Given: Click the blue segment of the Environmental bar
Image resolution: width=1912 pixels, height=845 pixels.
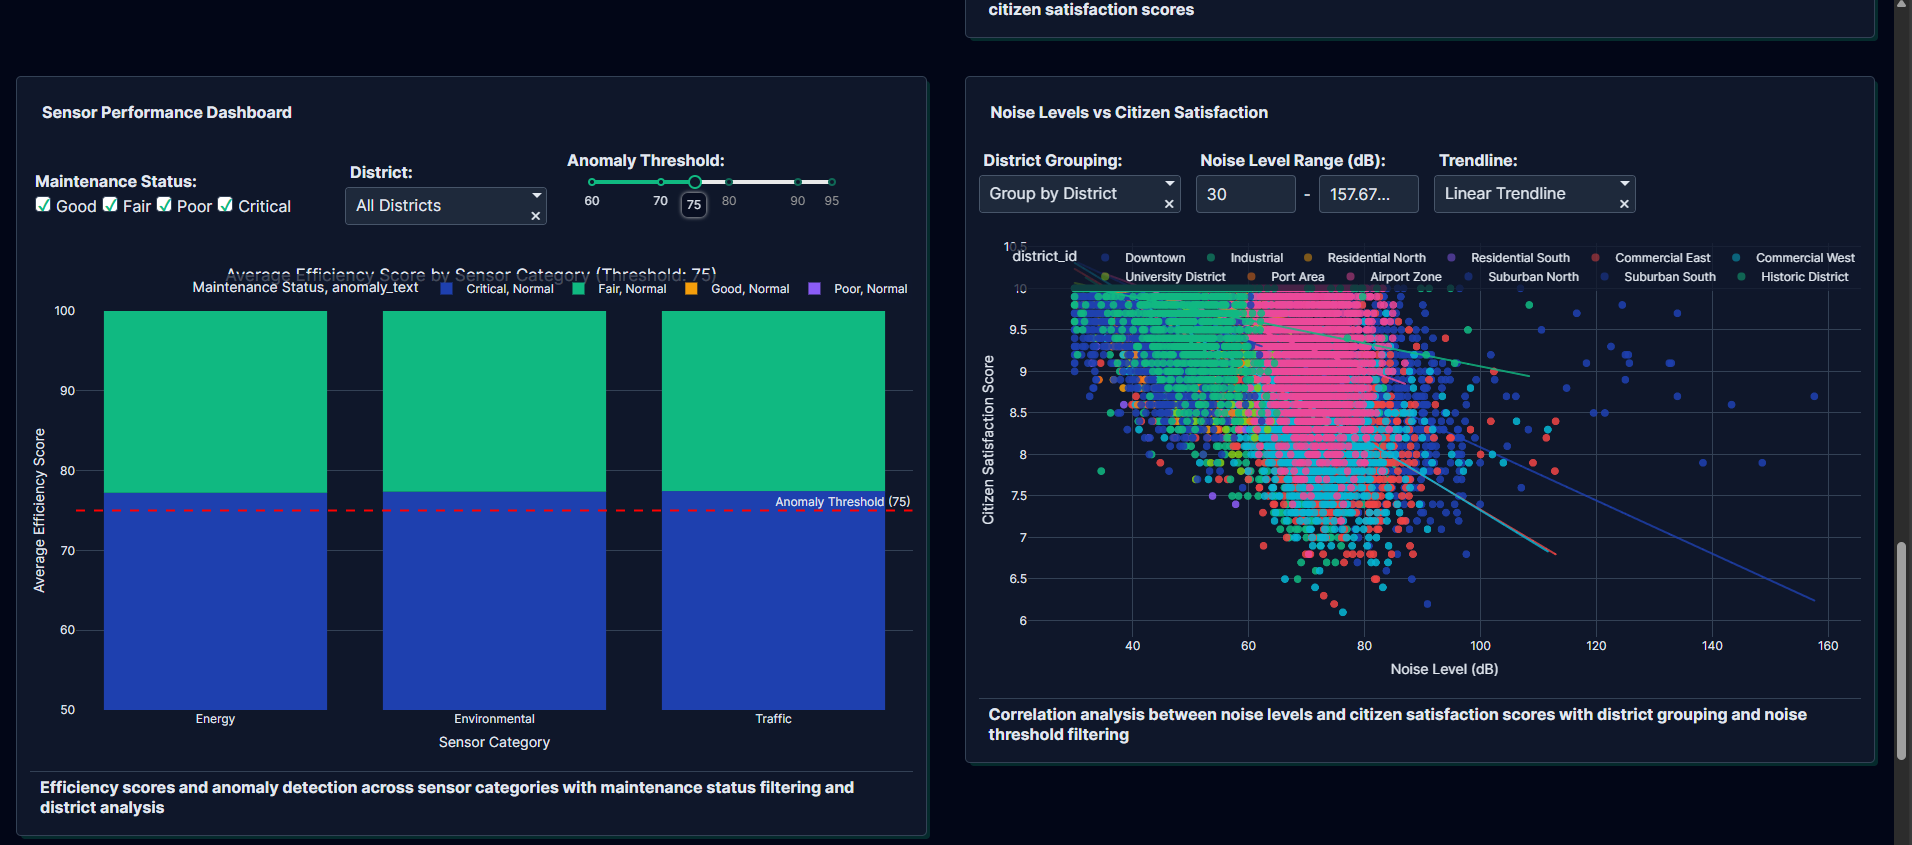Looking at the screenshot, I should 494,601.
